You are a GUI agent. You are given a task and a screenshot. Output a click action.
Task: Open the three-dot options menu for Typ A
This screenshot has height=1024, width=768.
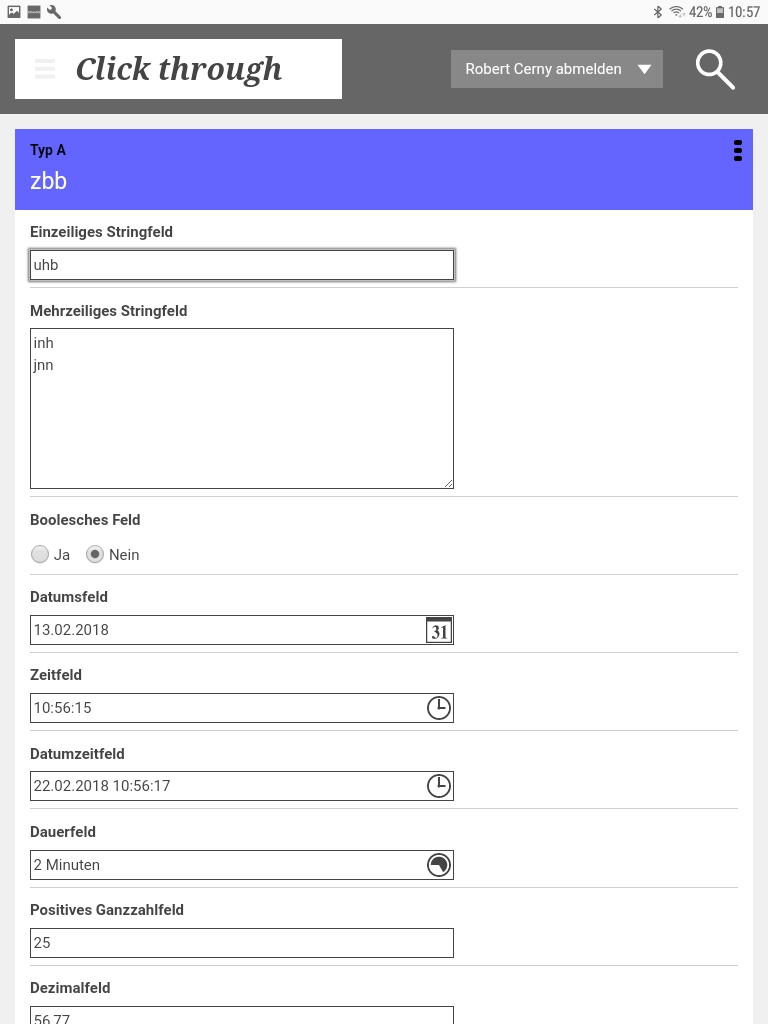tap(738, 151)
